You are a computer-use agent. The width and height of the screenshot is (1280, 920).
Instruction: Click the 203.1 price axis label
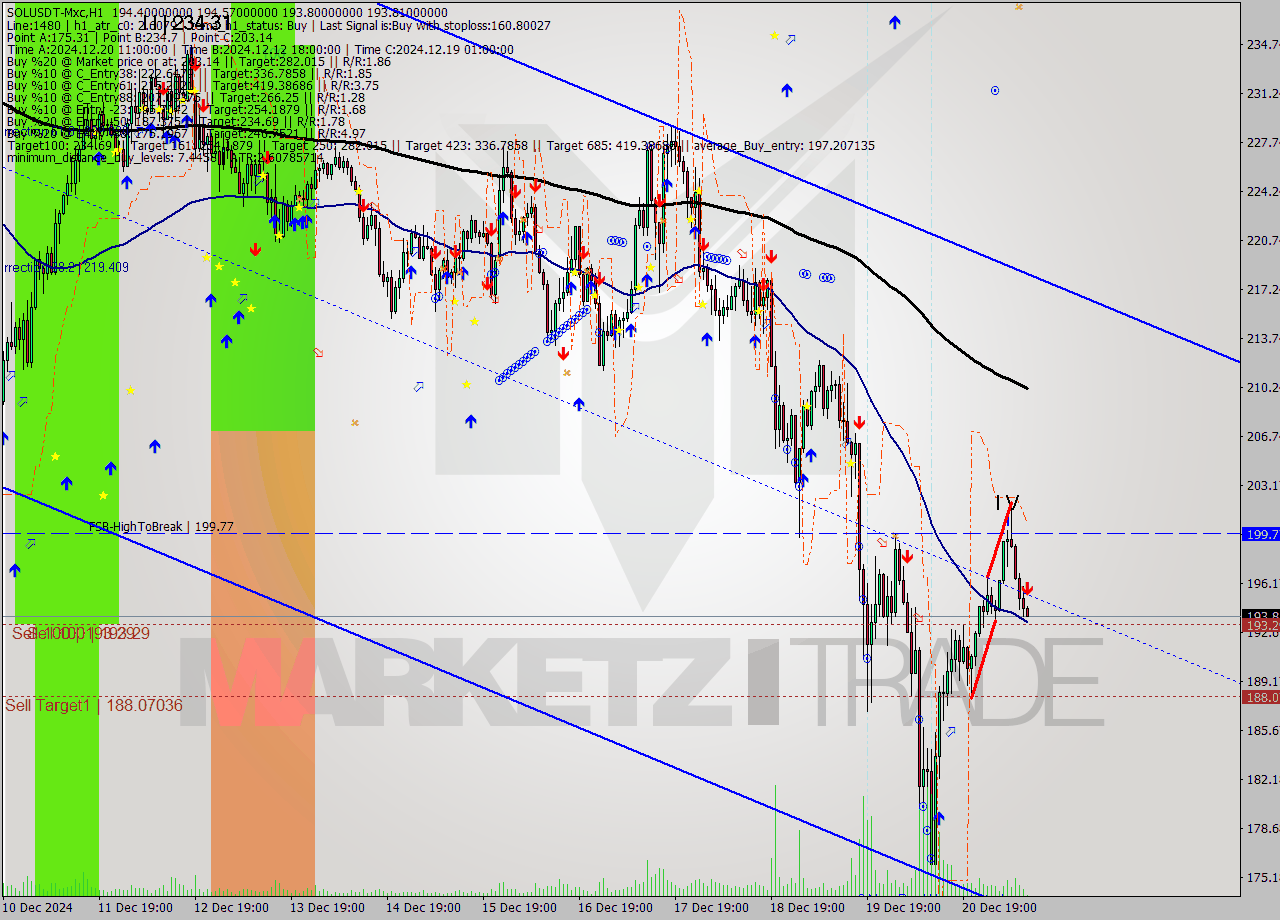click(1263, 485)
